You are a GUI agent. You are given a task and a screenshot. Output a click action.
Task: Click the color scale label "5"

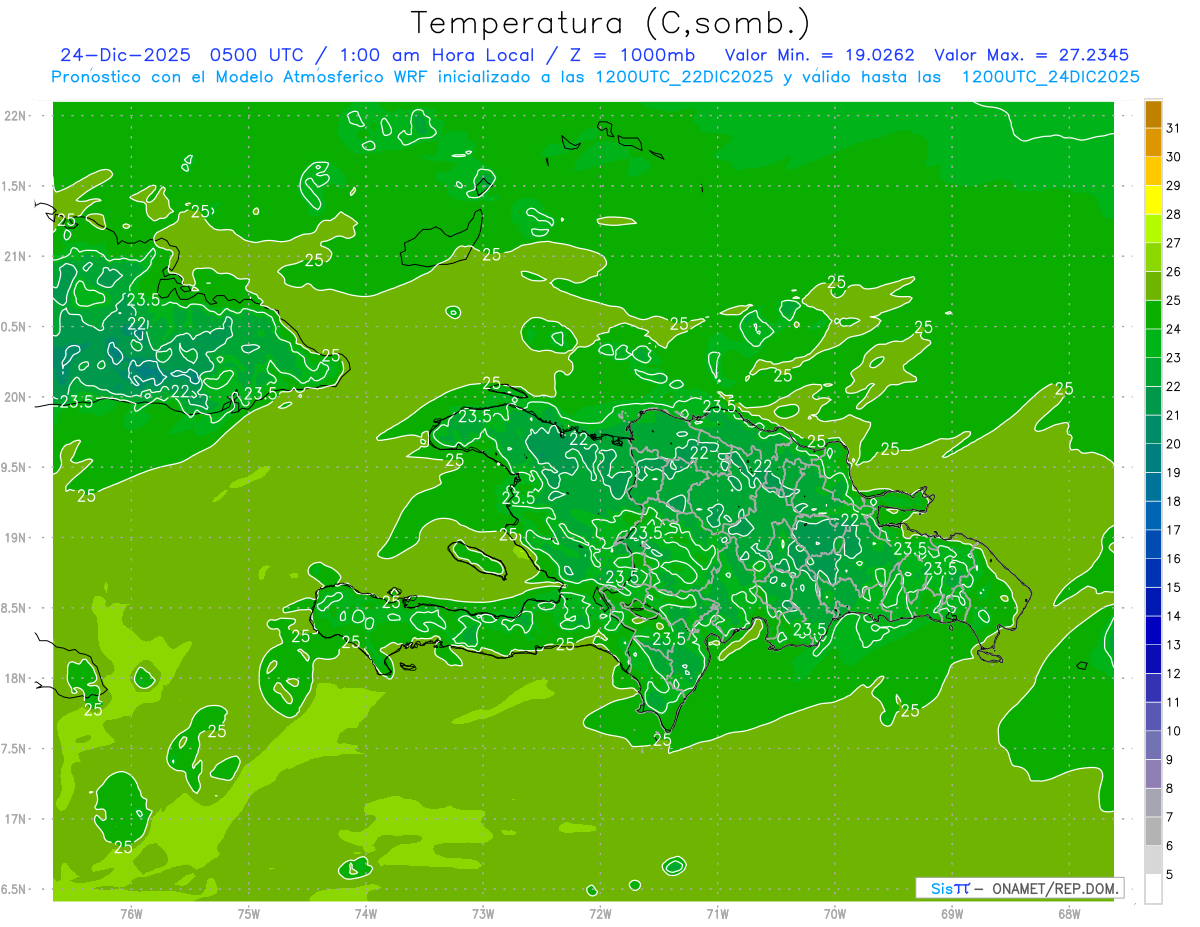tap(1170, 874)
